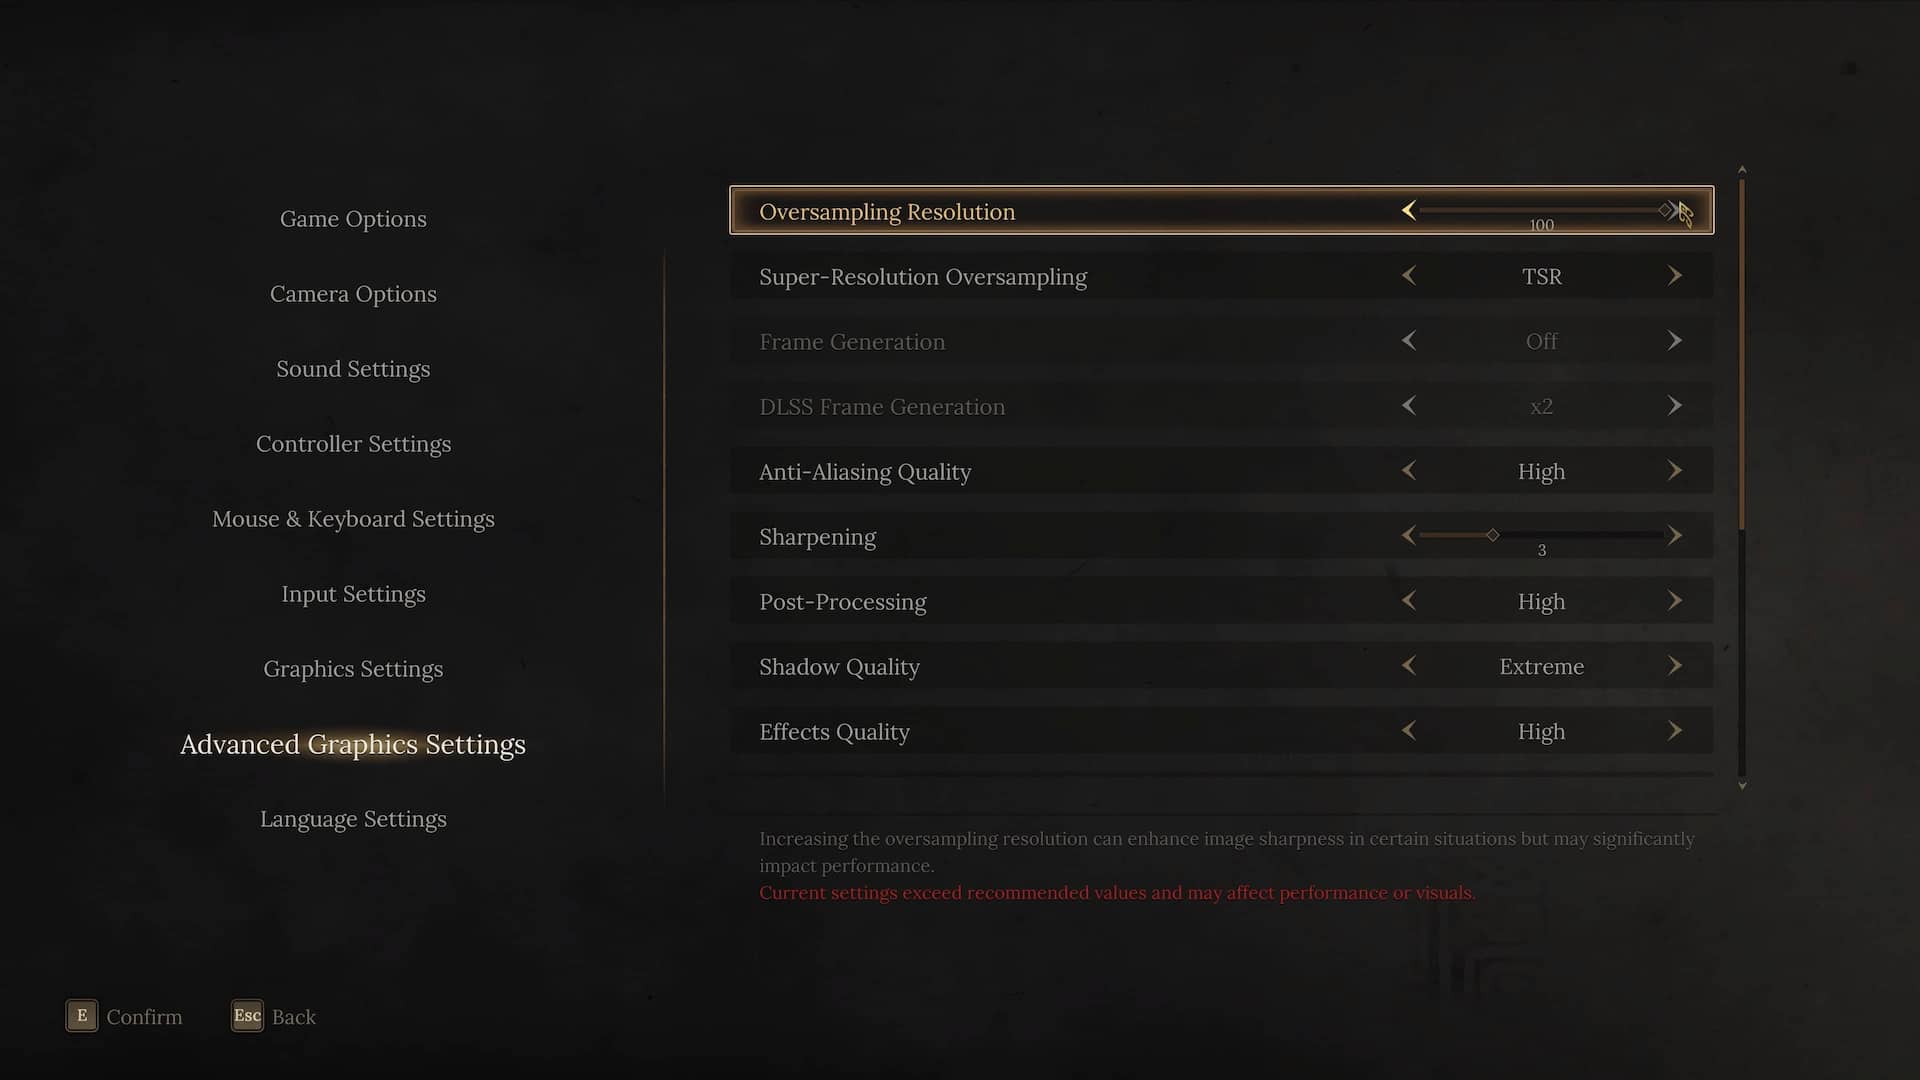This screenshot has height=1080, width=1920.
Task: Cycle Effects Quality option with left arrow
Action: pos(1409,730)
